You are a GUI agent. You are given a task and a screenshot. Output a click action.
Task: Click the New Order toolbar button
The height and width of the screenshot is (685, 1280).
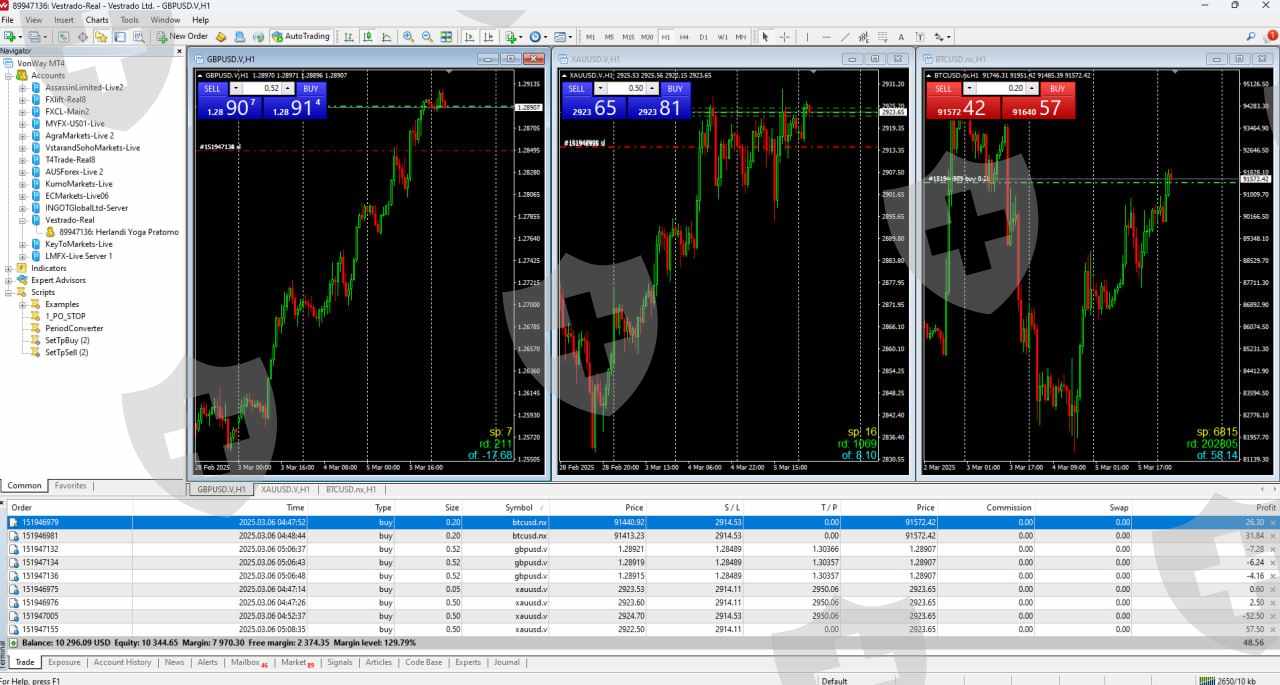182,37
